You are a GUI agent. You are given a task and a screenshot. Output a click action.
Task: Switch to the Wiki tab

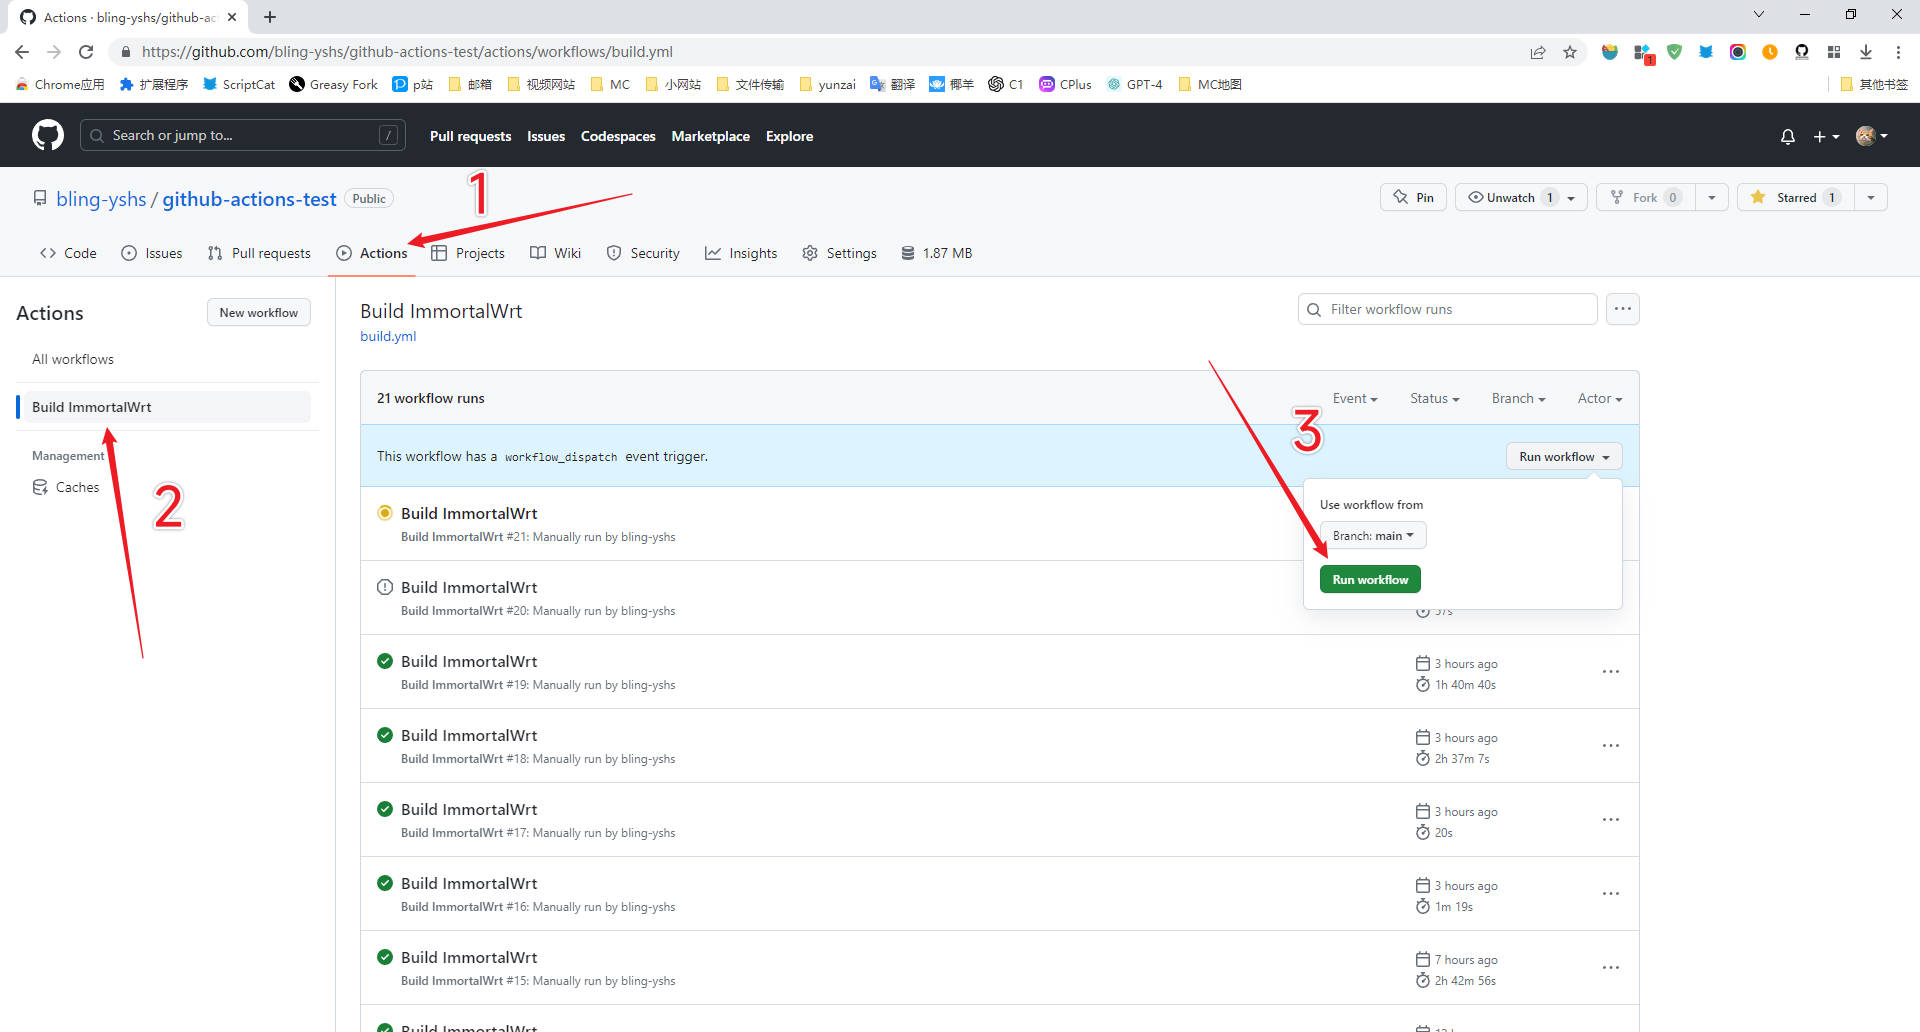point(555,253)
